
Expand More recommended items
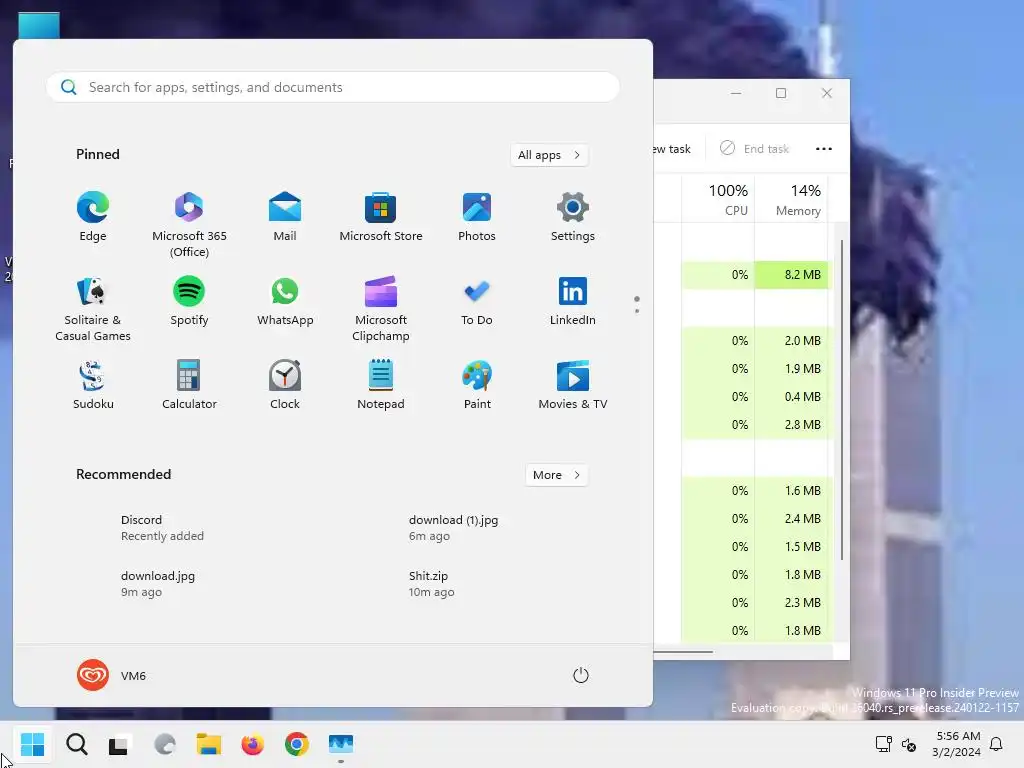point(556,475)
